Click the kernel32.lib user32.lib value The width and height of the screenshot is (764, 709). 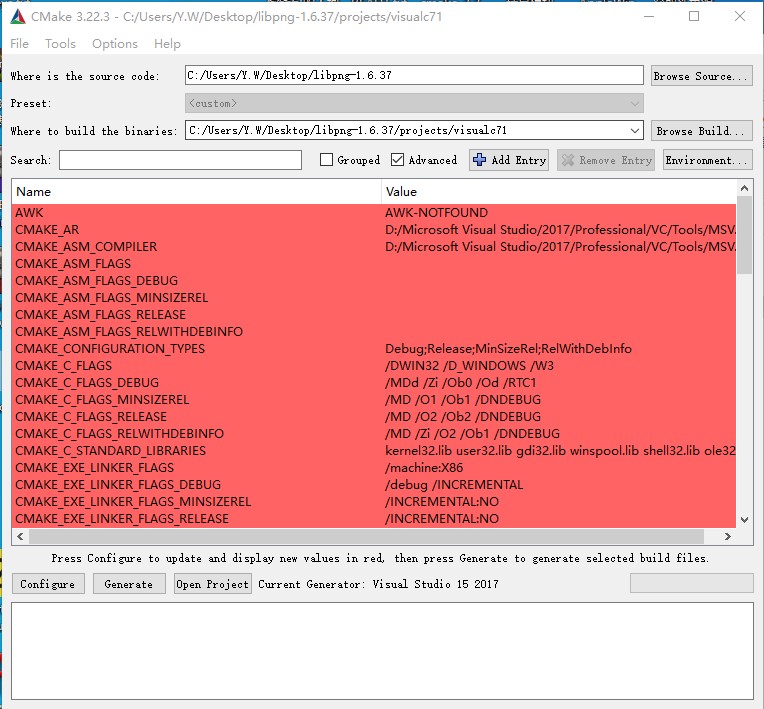coord(559,451)
